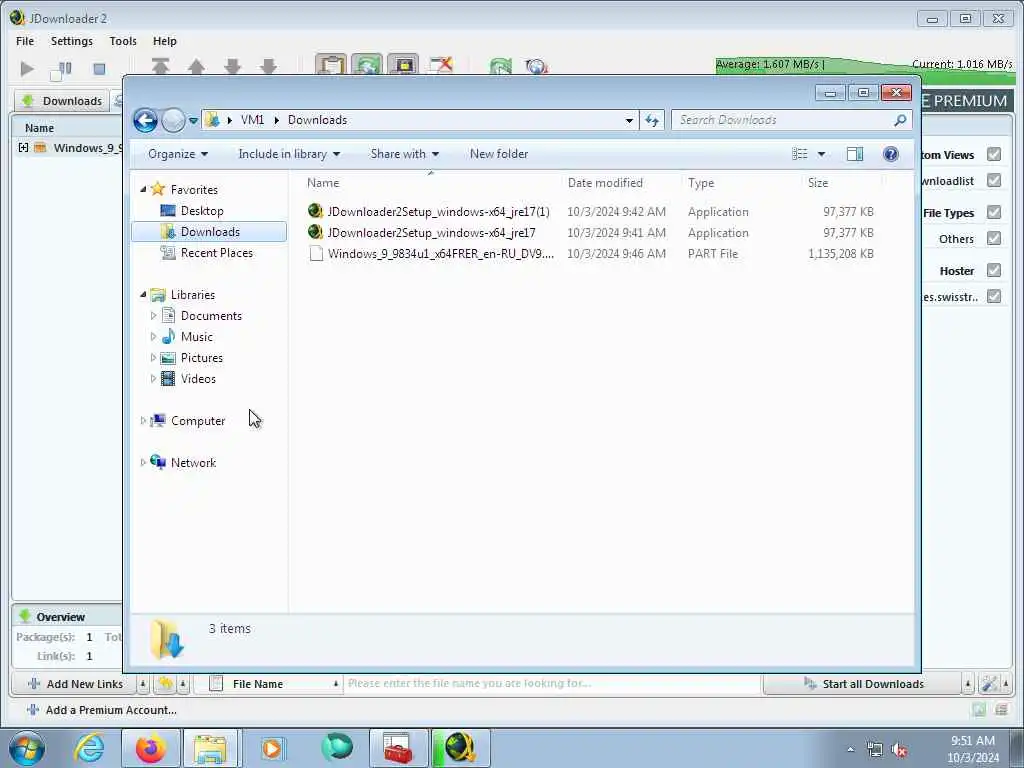Viewport: 1024px width, 768px height.
Task: Expand the Documents library node
Action: click(153, 316)
